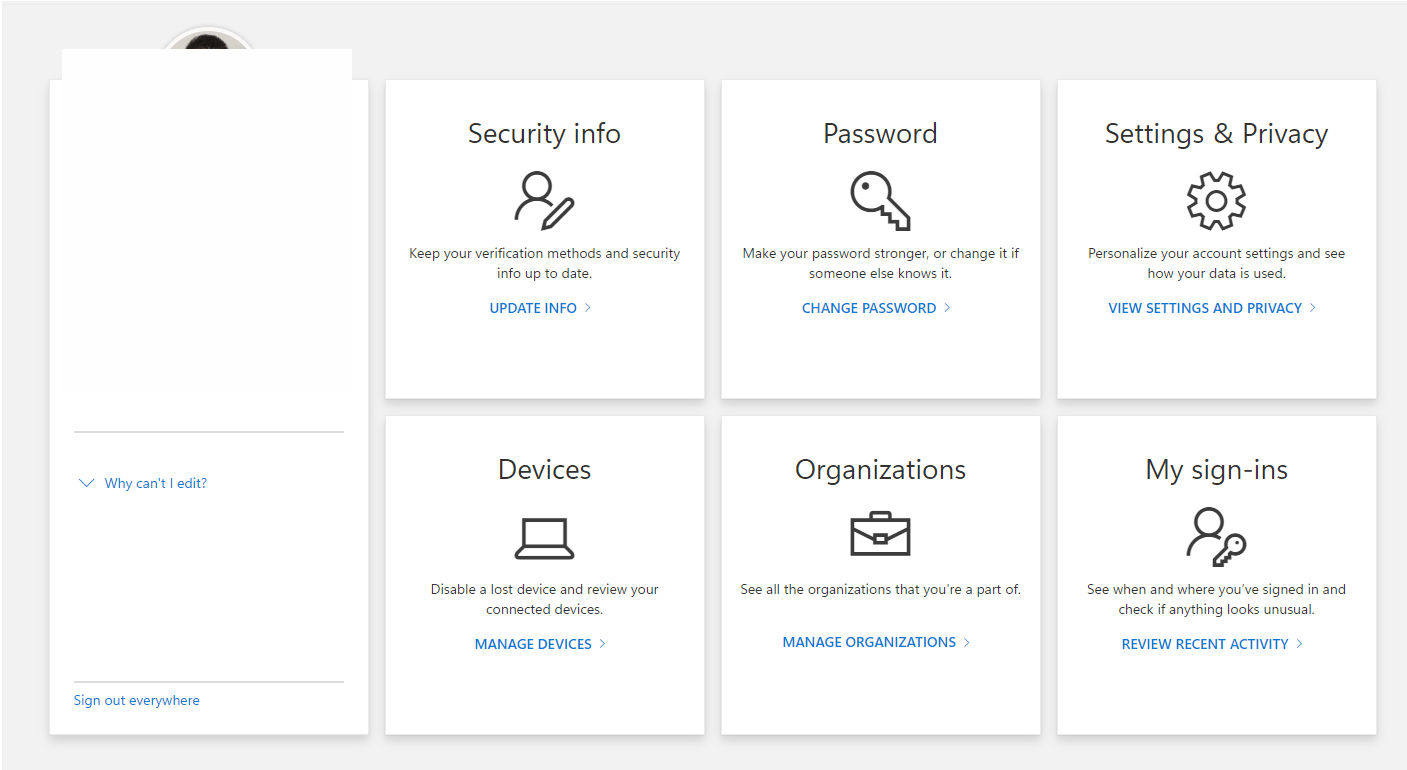The image size is (1407, 770).
Task: Click the Organizations briefcase icon
Action: 880,535
